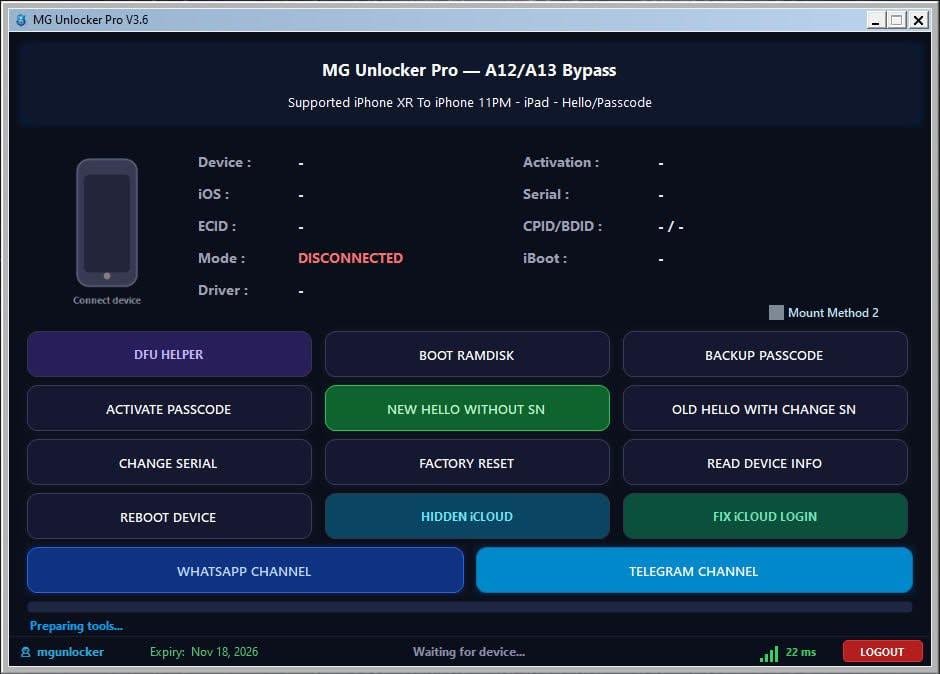Click the DISCONNECTED mode status
Screen dimensions: 940x674
tap(350, 258)
